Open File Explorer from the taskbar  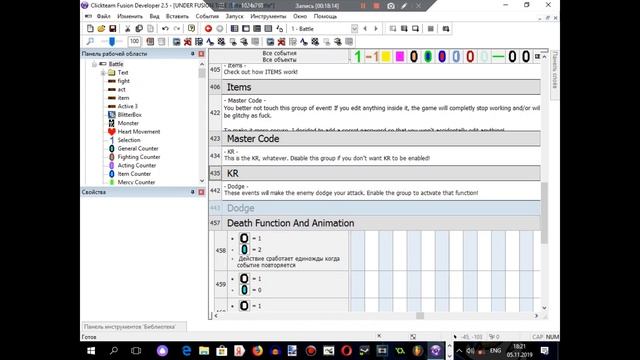[204, 351]
